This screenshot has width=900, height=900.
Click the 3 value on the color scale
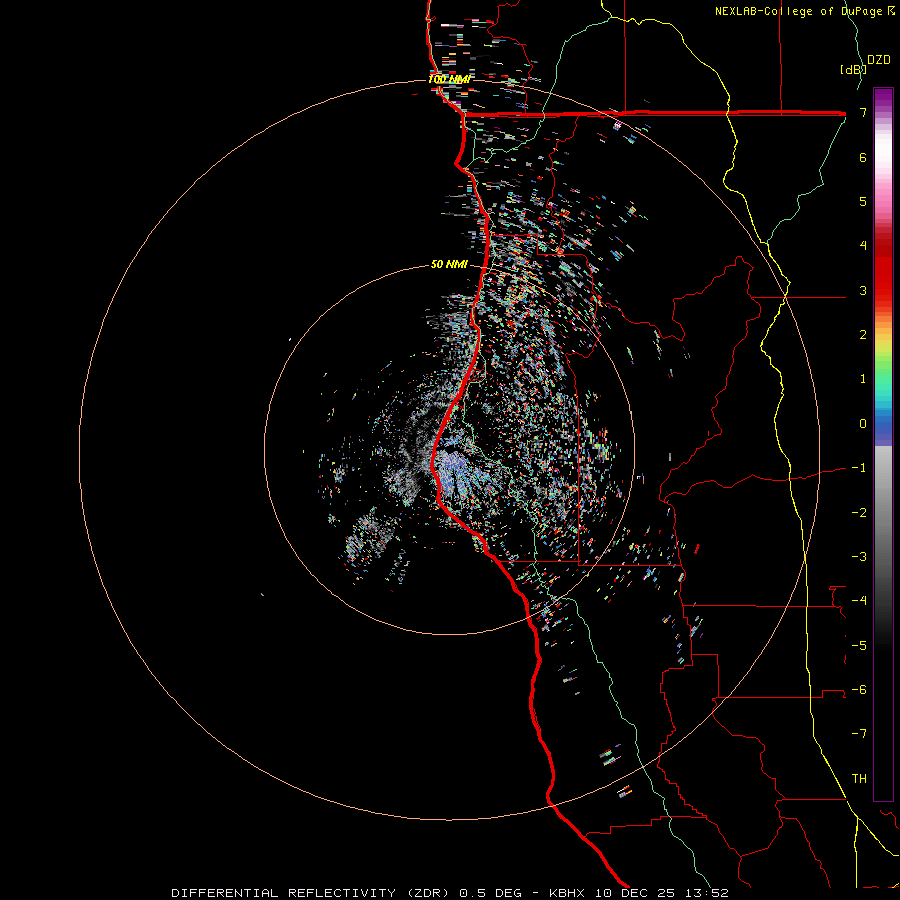point(863,290)
